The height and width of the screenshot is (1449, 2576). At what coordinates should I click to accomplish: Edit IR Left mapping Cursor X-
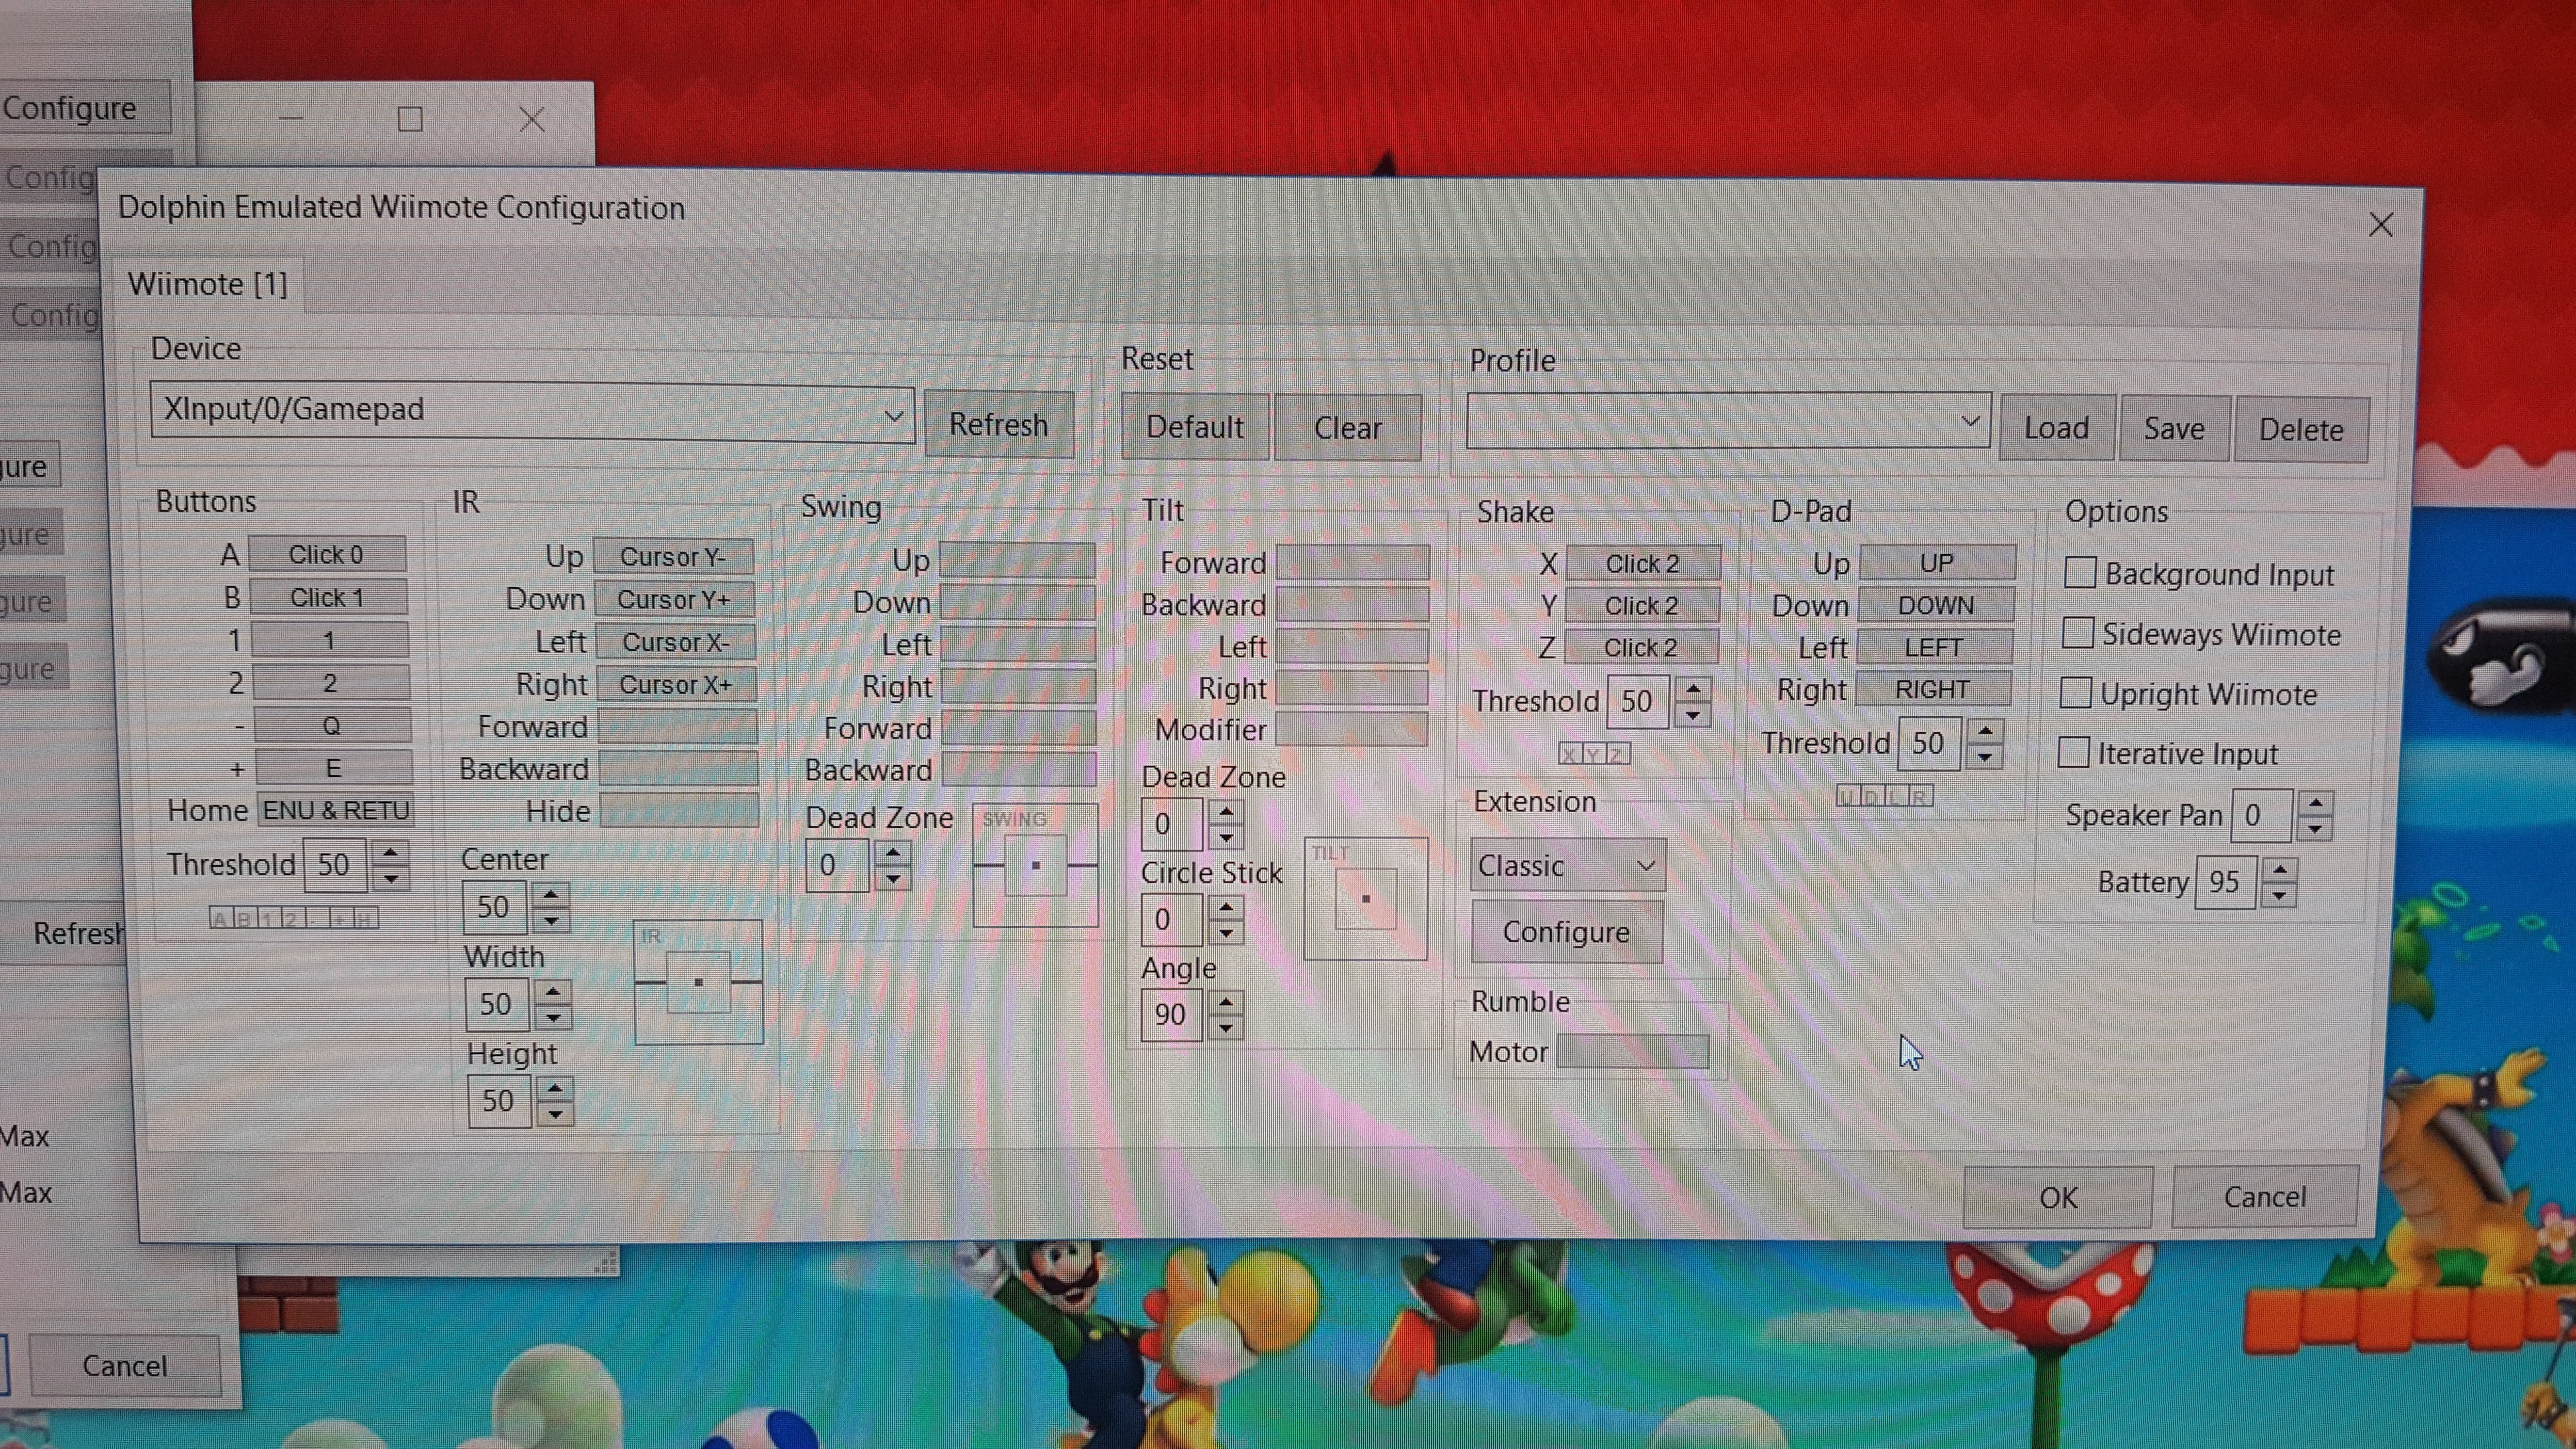[x=675, y=642]
